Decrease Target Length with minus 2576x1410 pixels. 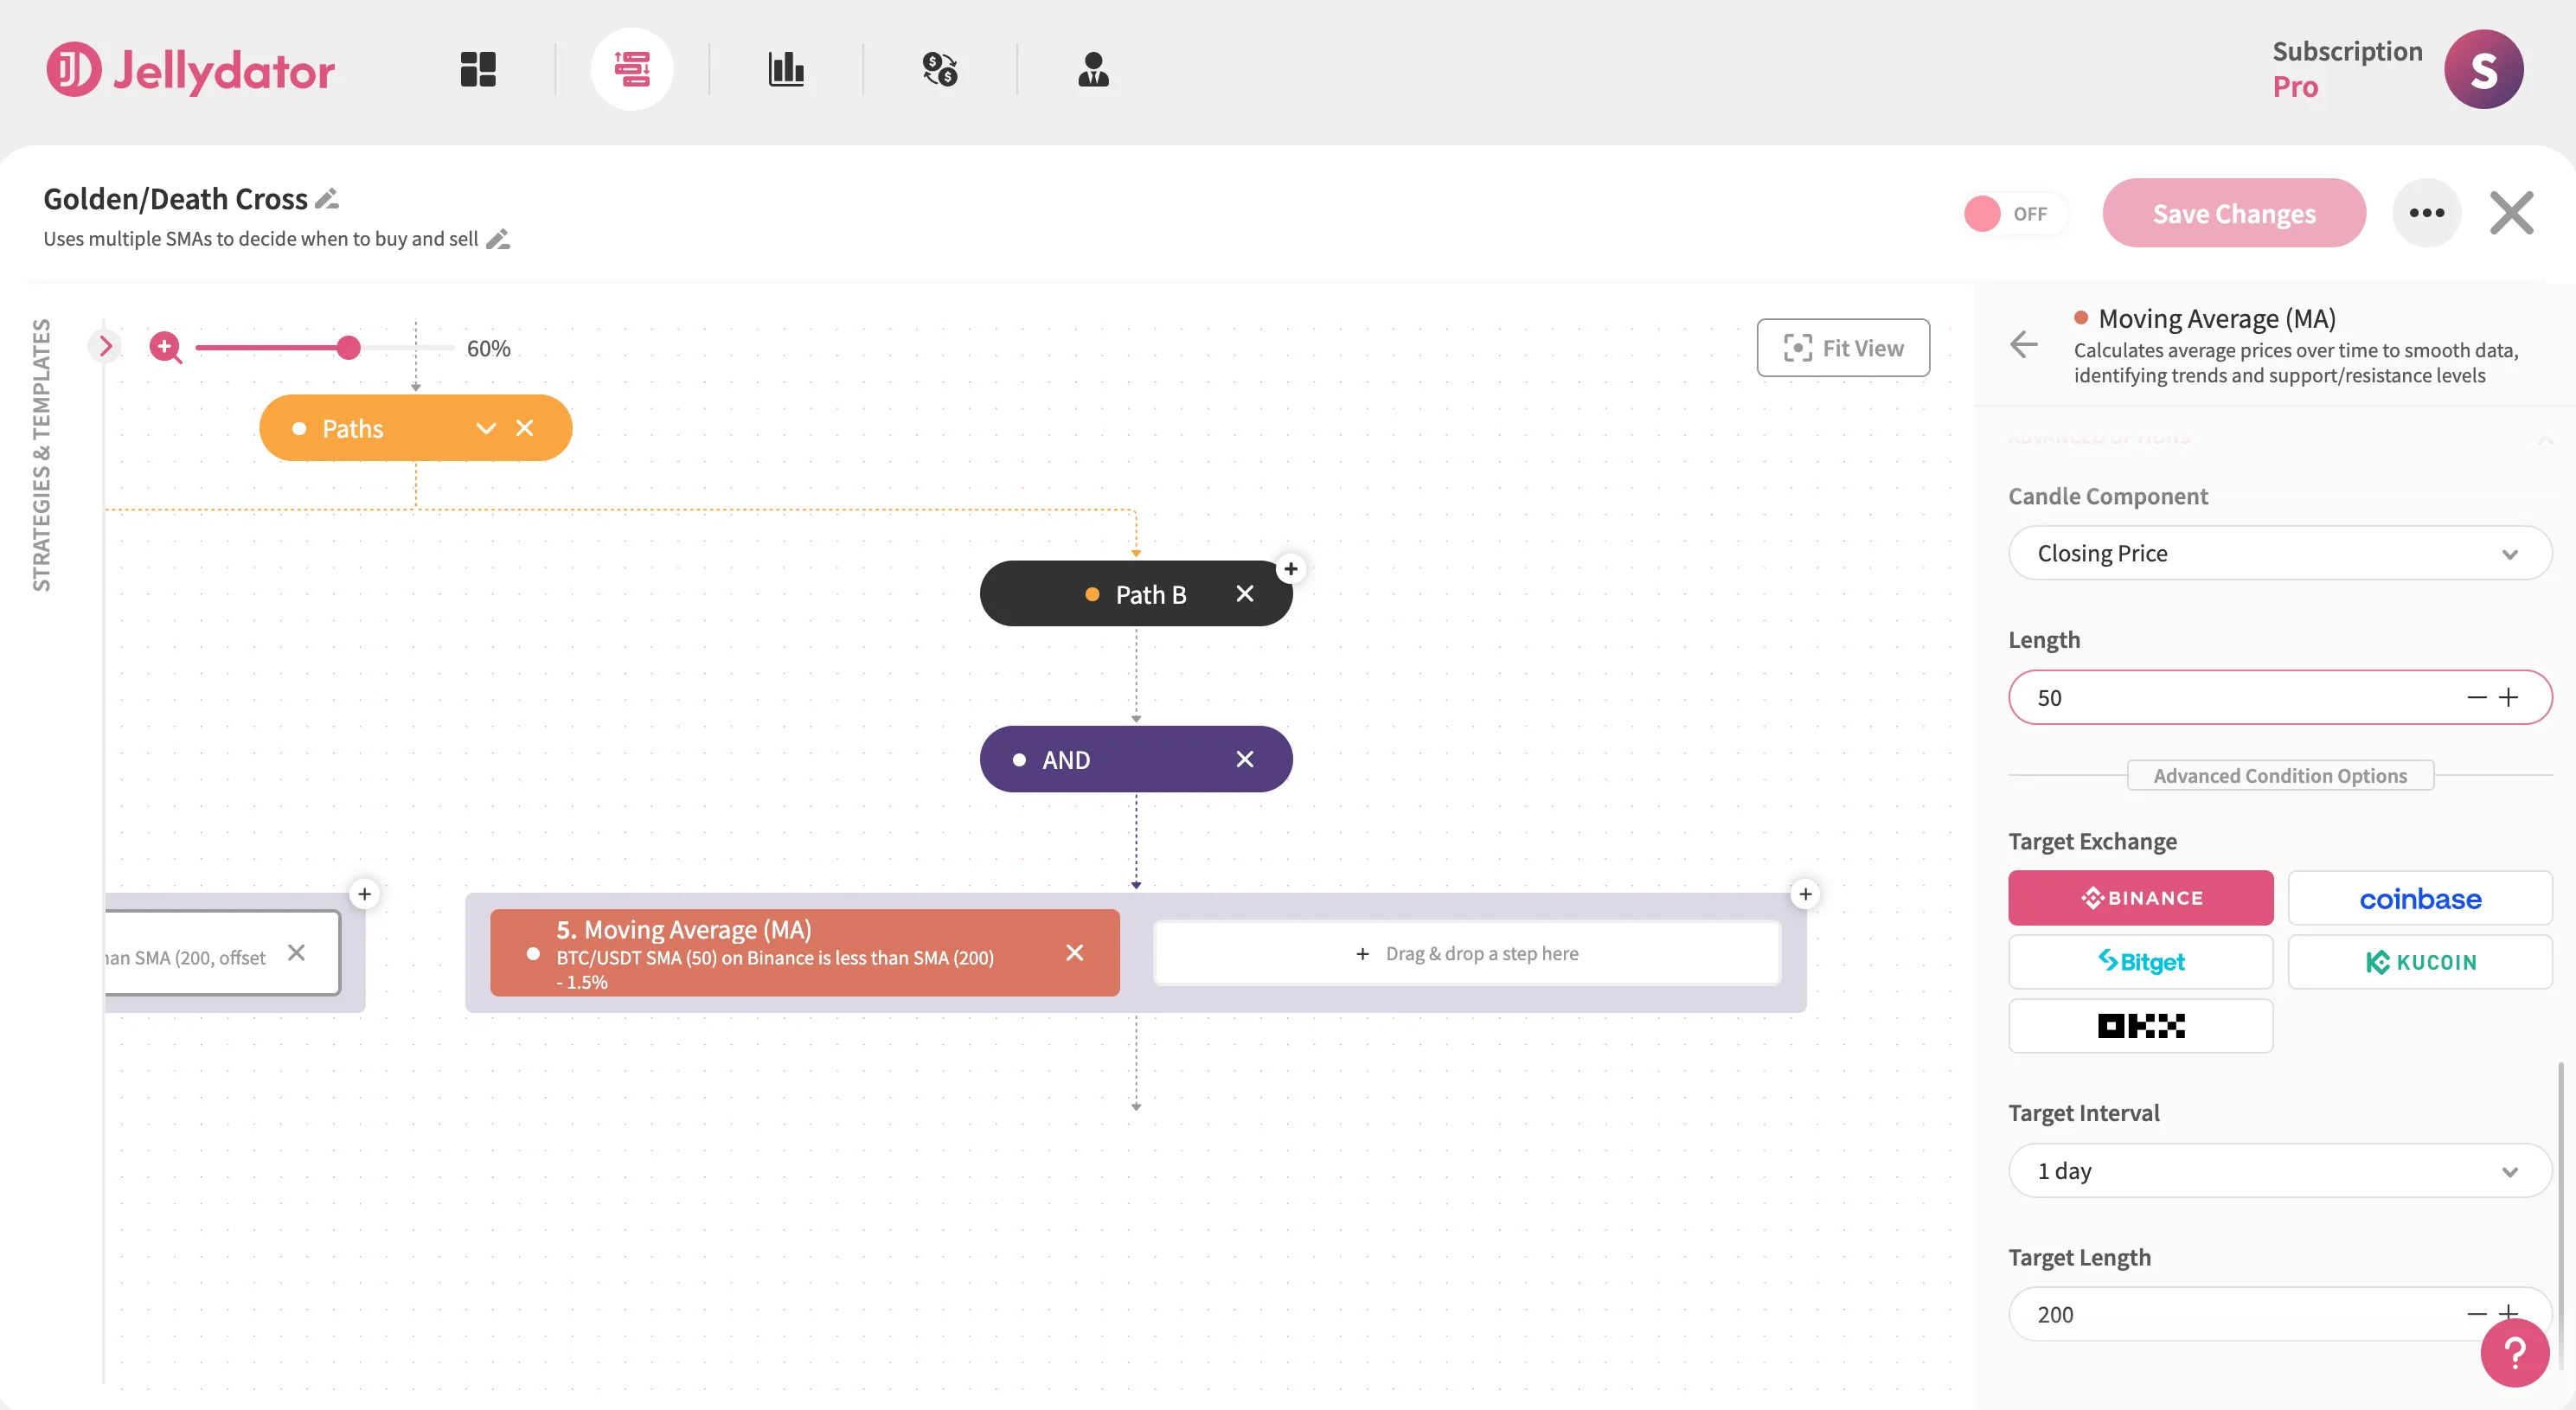[x=2476, y=1313]
